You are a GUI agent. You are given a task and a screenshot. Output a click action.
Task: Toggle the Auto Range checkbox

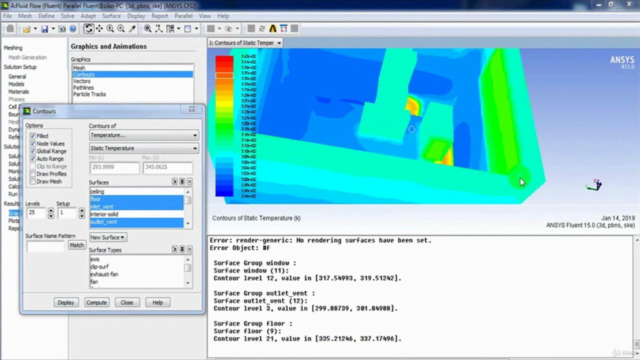(x=33, y=159)
